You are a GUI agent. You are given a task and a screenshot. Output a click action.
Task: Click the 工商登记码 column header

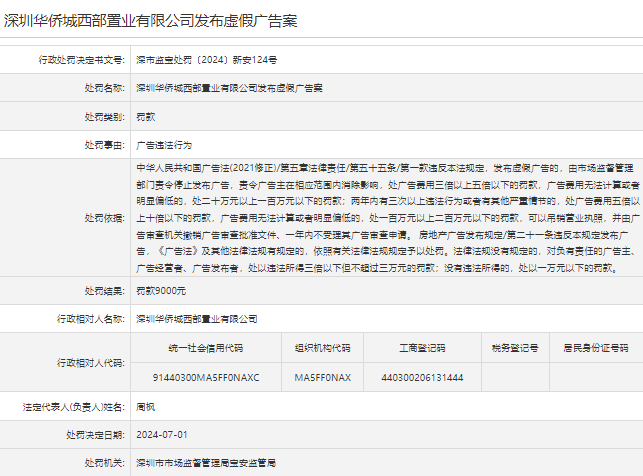422,348
